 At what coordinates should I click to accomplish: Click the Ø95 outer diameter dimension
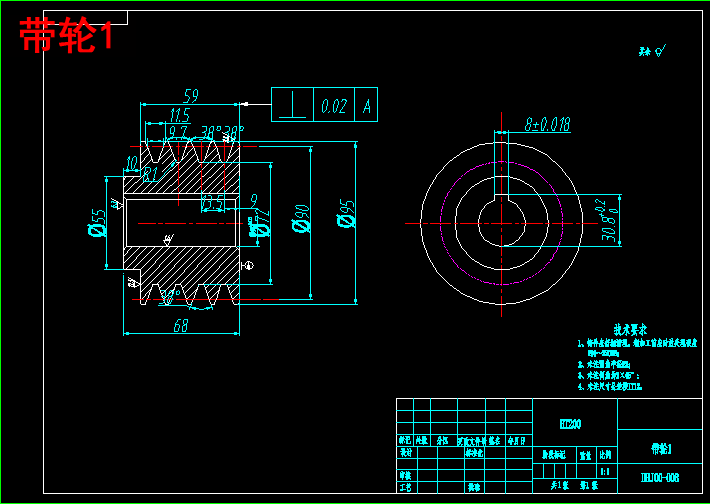point(346,214)
